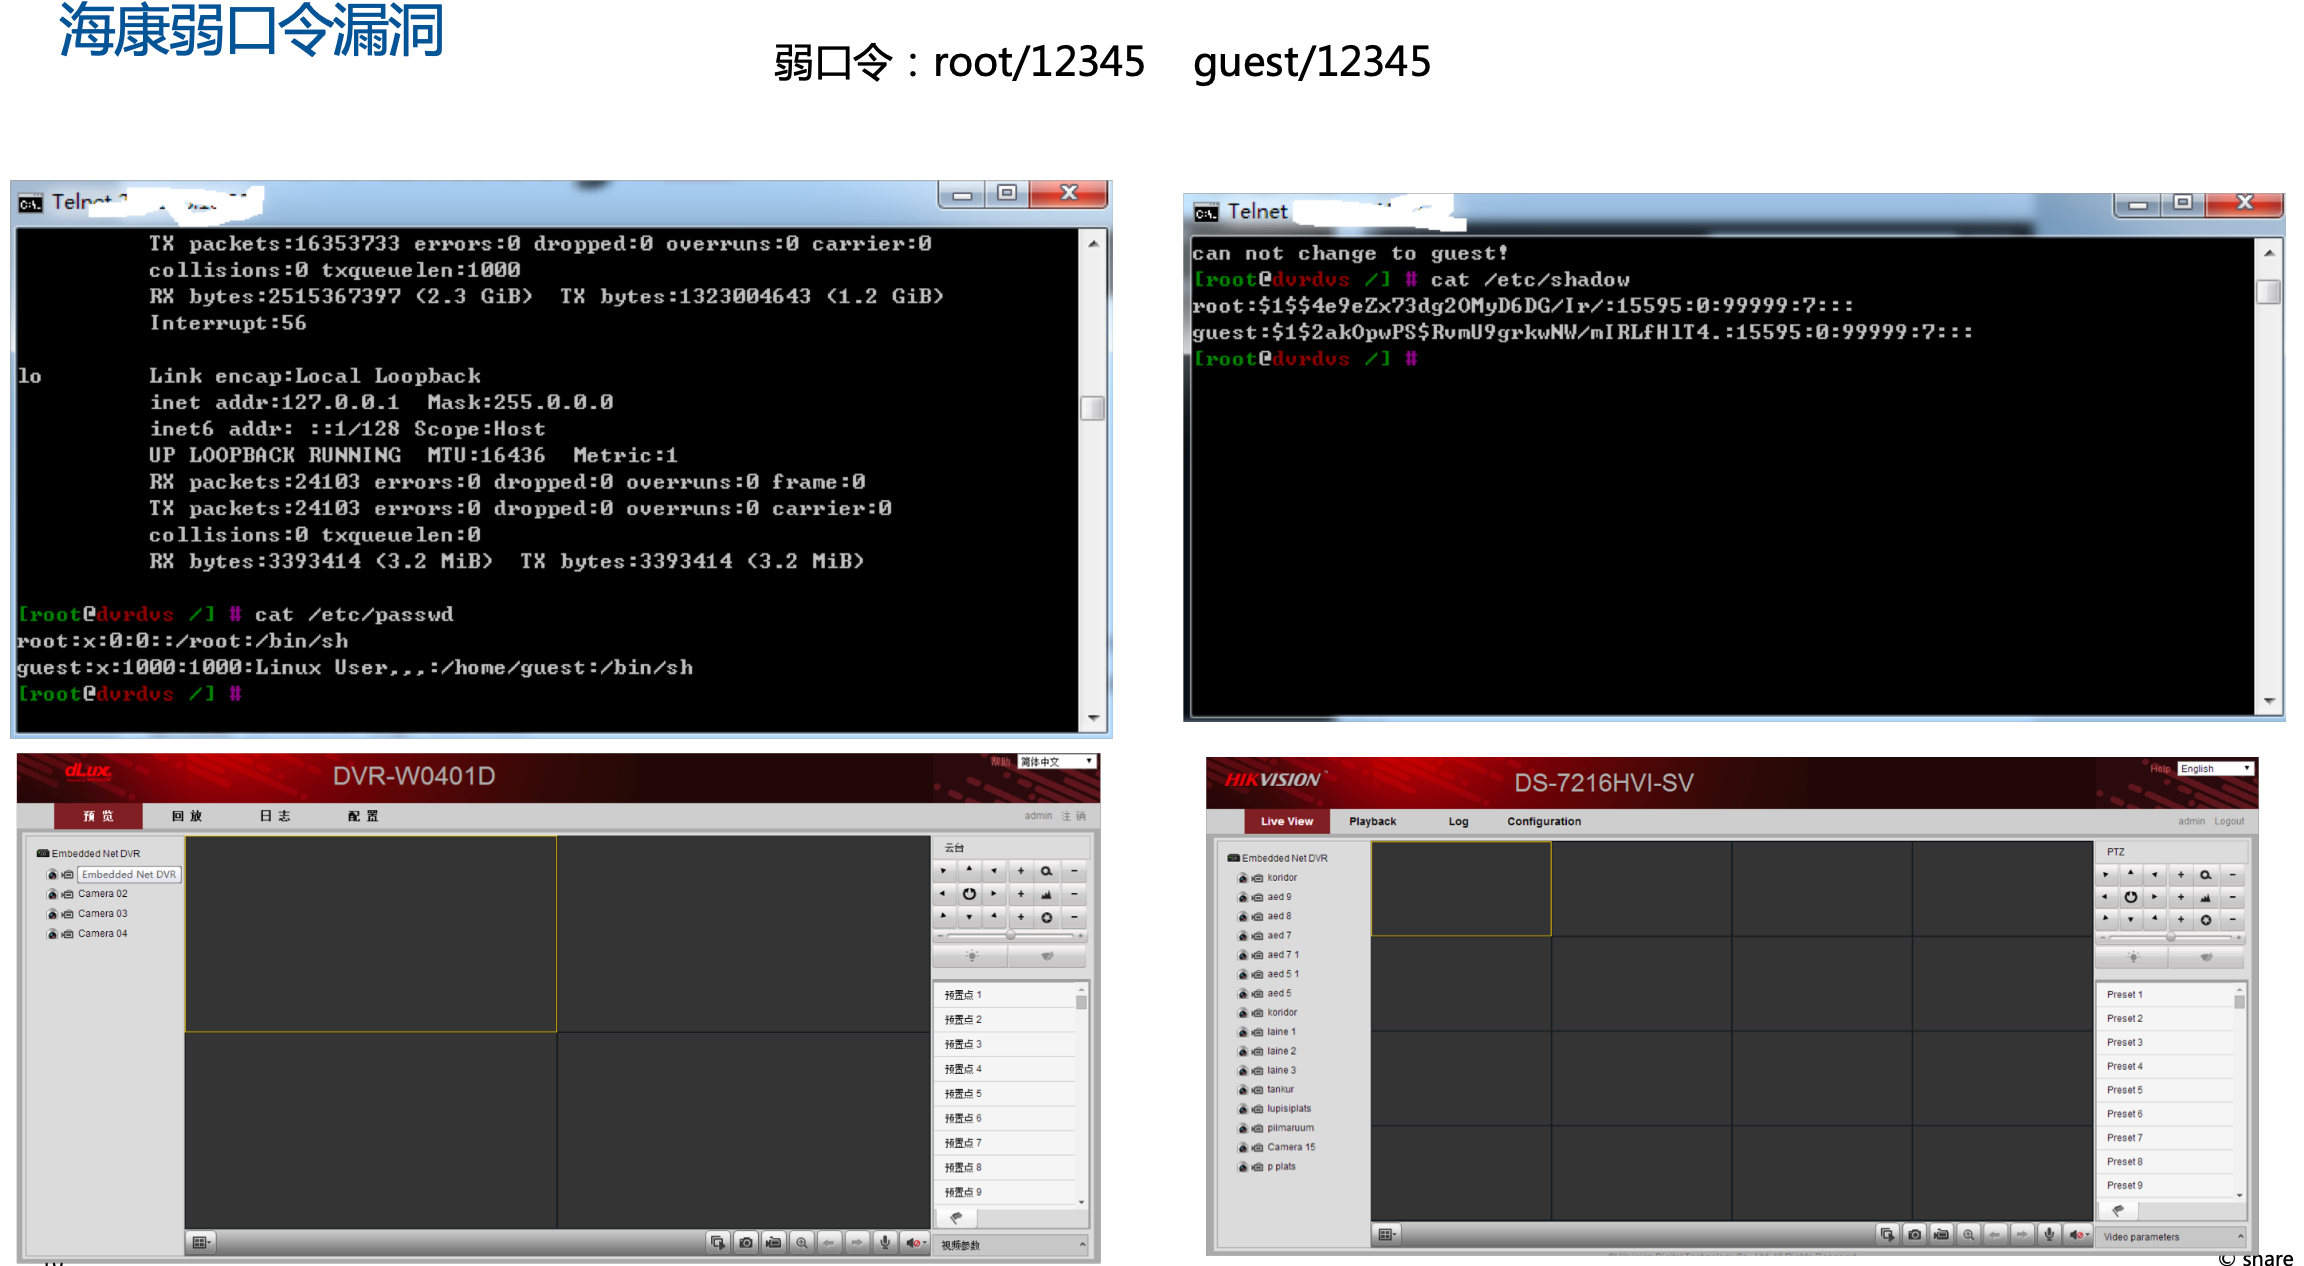Start two-way audio microphone in Hikvision toolbar

[x=2049, y=1235]
